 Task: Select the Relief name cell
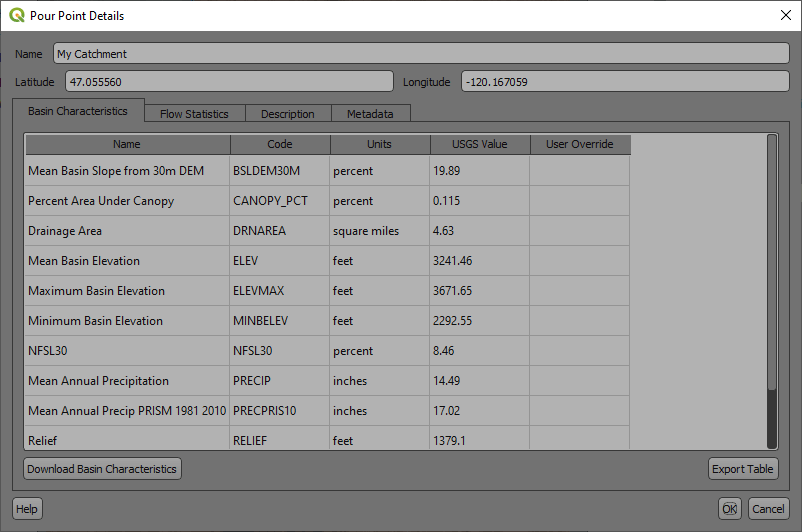click(x=127, y=438)
